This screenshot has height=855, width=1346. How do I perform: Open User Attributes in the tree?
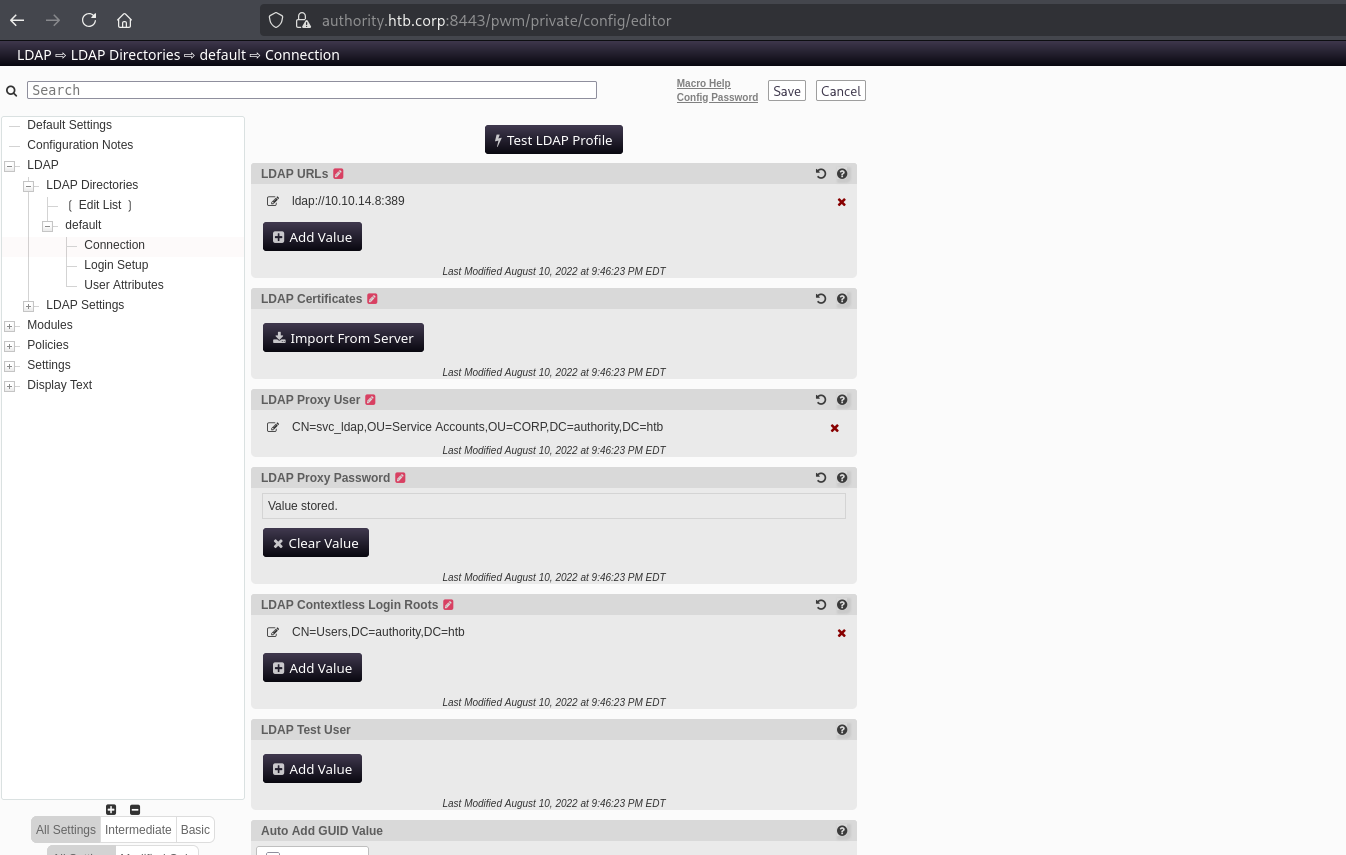point(123,285)
